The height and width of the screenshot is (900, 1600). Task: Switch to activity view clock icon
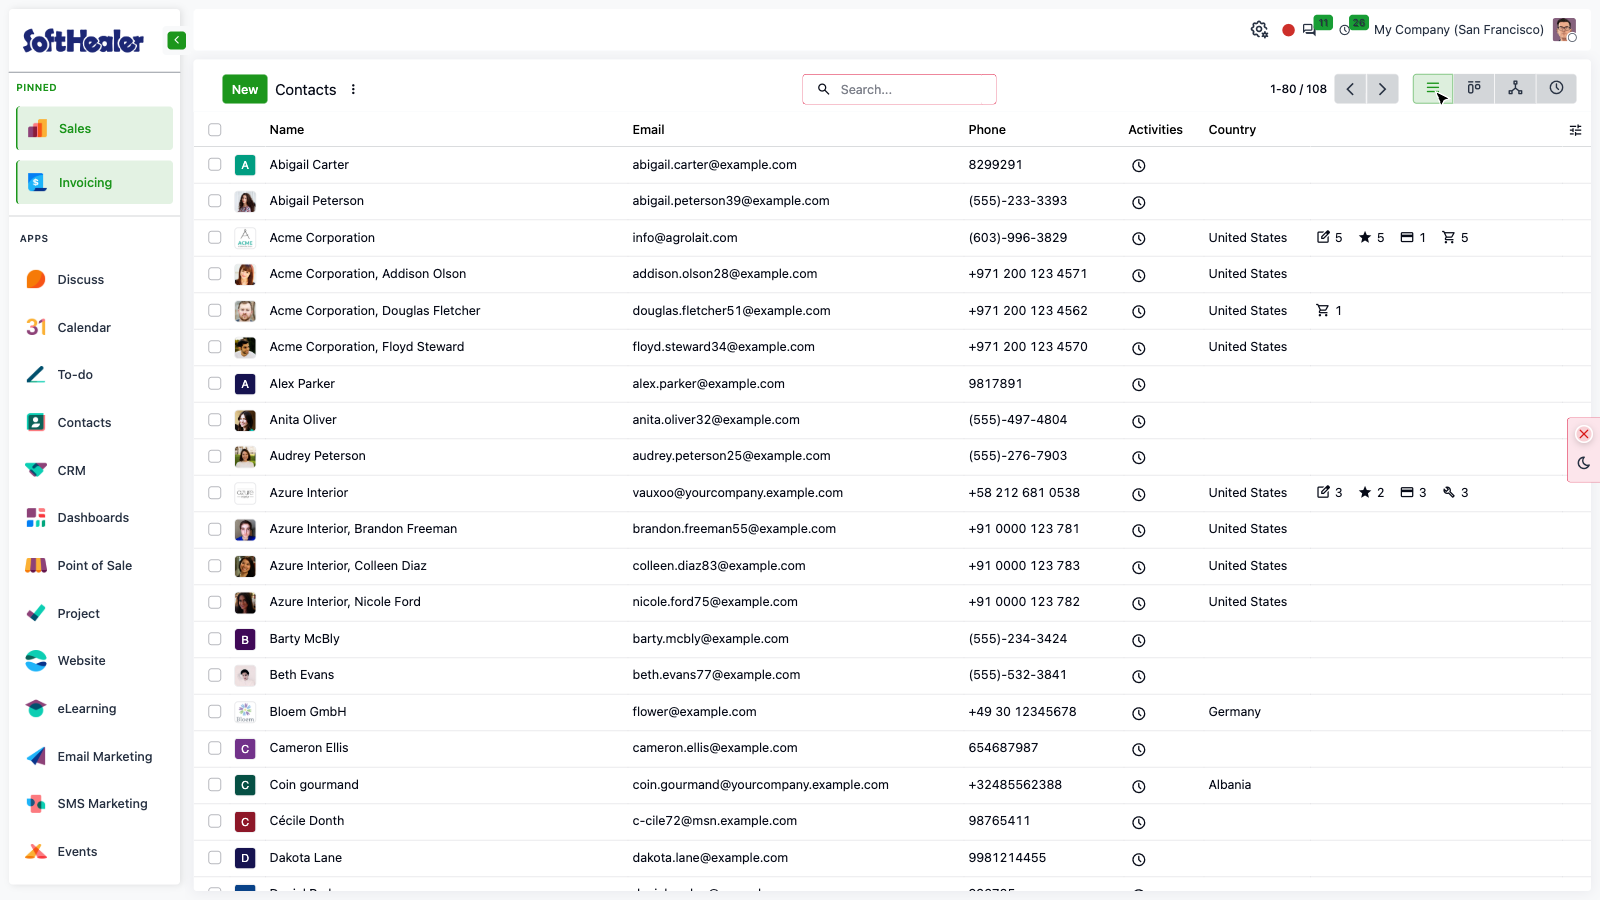click(x=1556, y=89)
